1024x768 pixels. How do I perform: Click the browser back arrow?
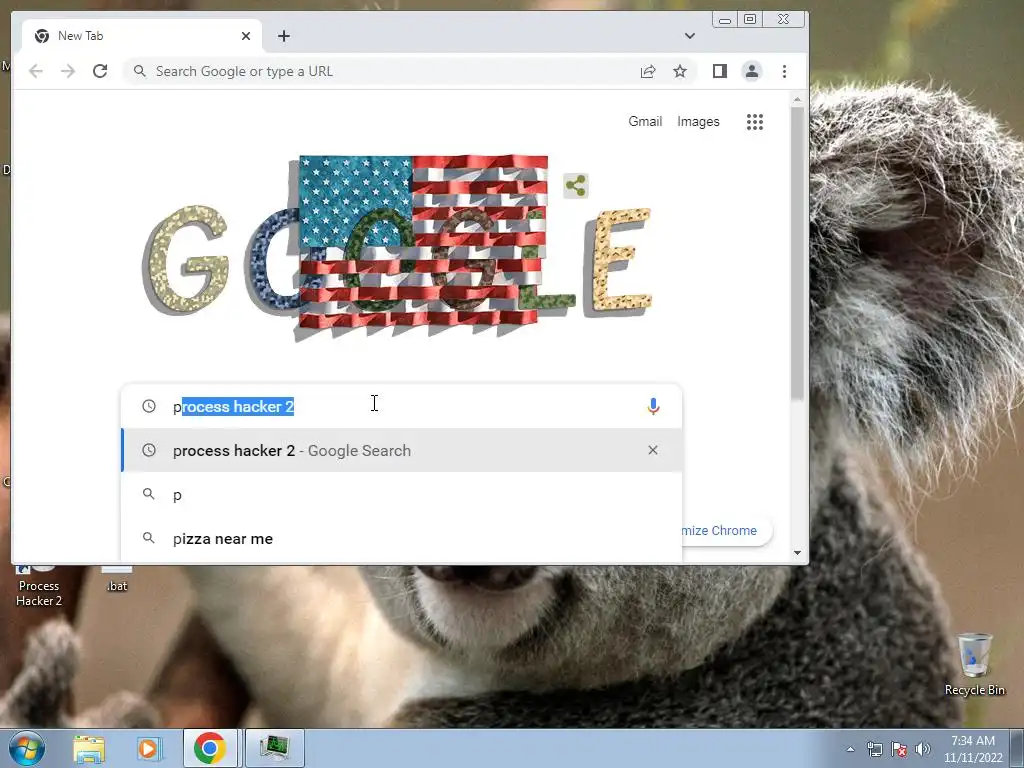coord(36,71)
